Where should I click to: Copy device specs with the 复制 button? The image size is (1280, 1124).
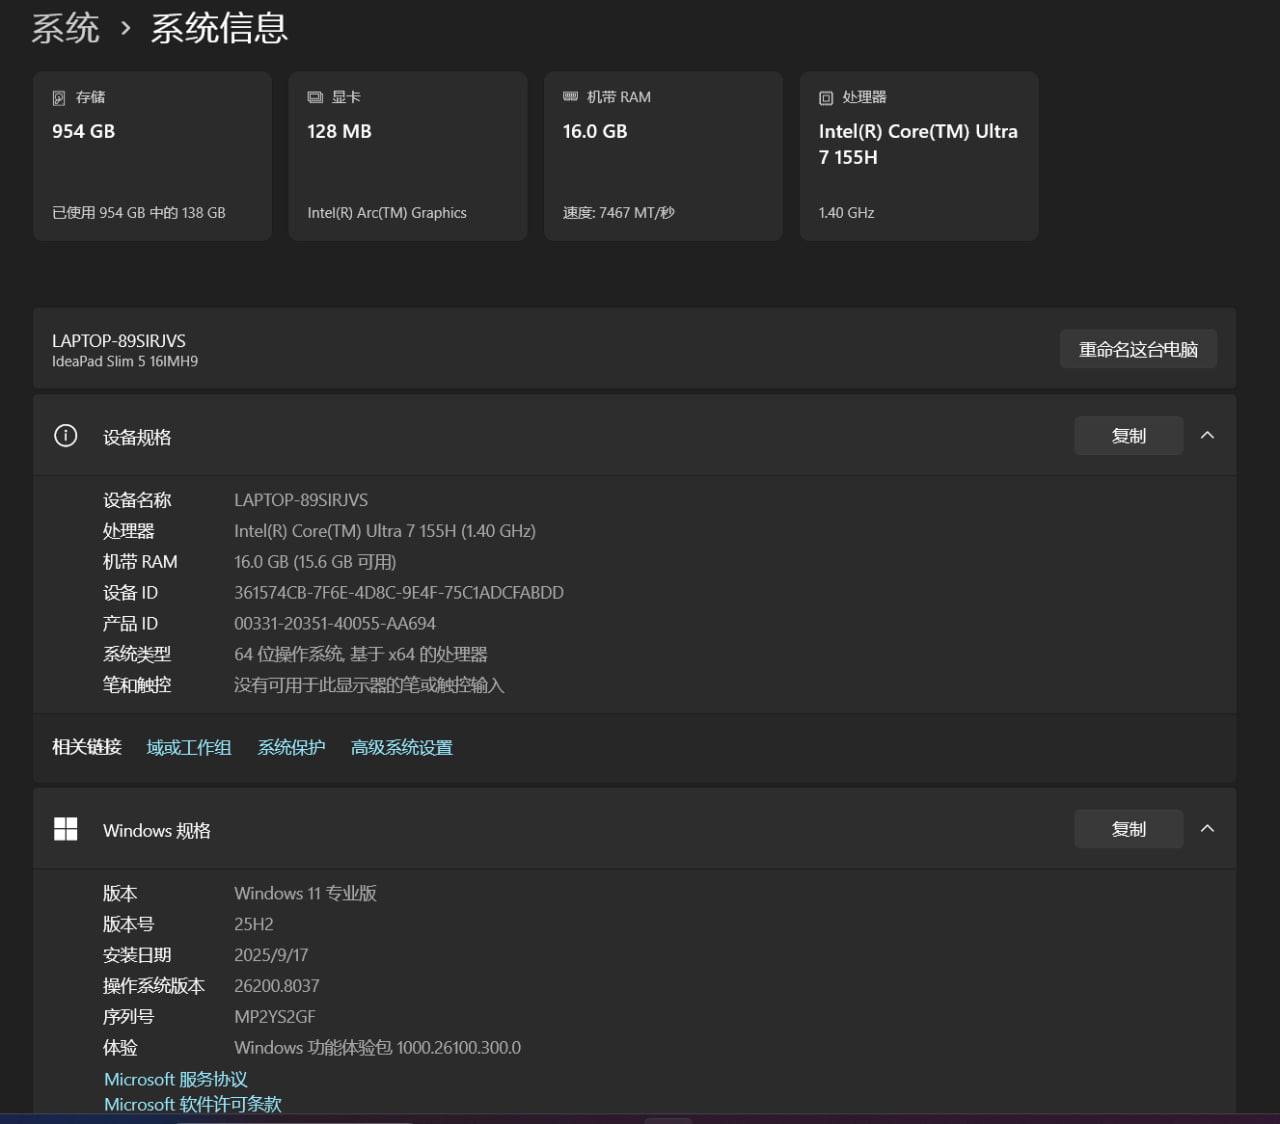click(x=1128, y=436)
